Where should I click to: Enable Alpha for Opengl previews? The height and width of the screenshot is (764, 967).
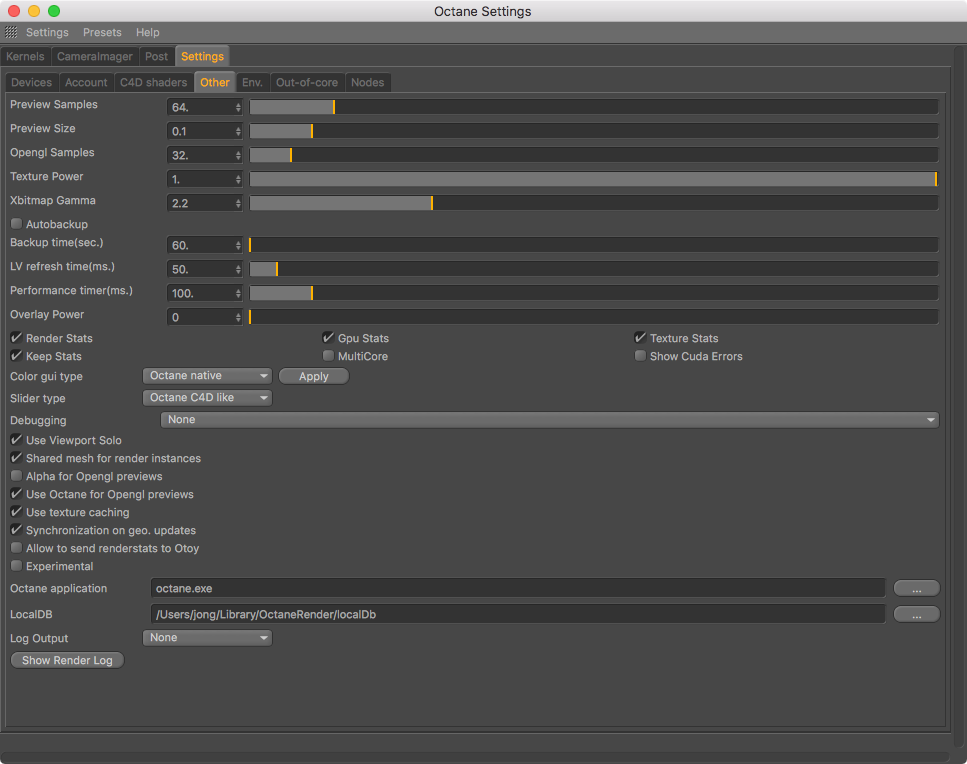[x=17, y=476]
